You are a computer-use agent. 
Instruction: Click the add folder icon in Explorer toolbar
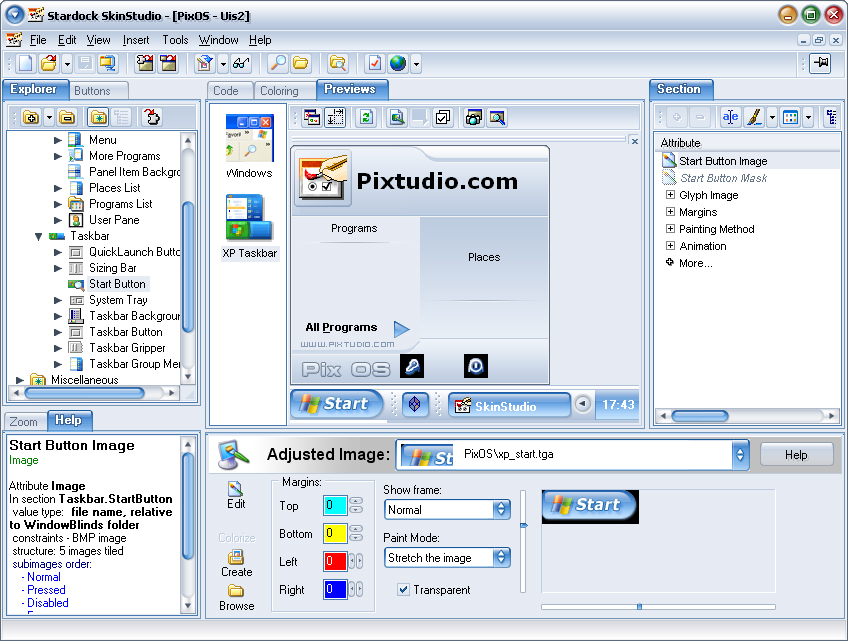[x=31, y=117]
